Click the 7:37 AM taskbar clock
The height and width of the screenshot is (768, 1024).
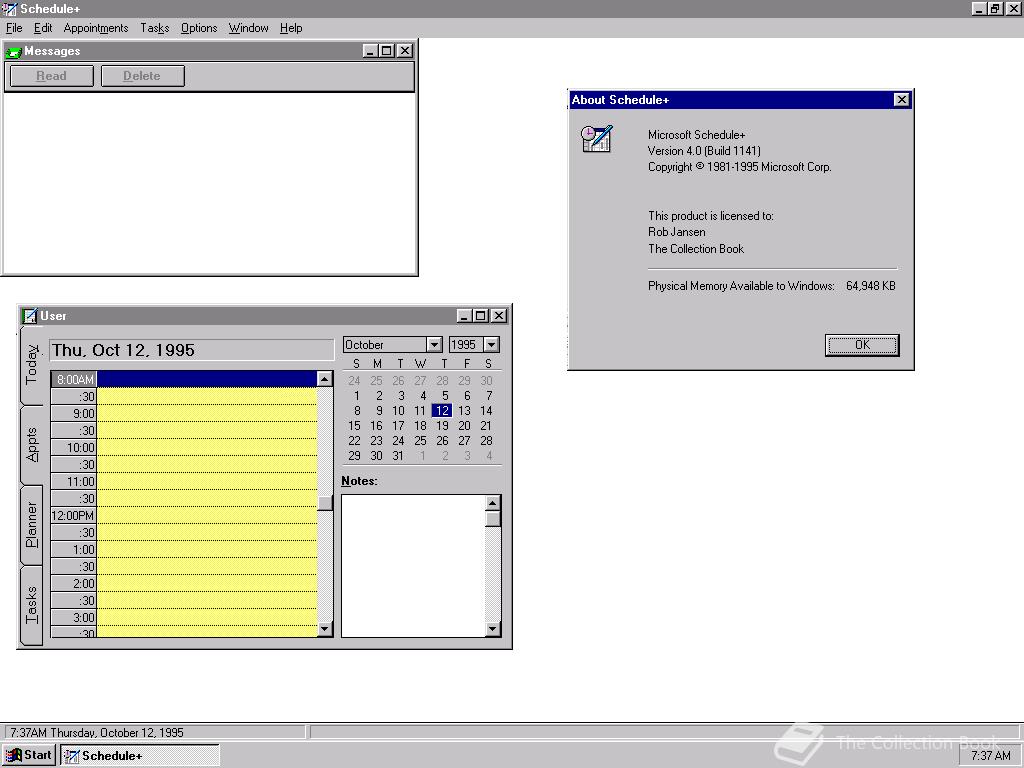[x=990, y=756]
